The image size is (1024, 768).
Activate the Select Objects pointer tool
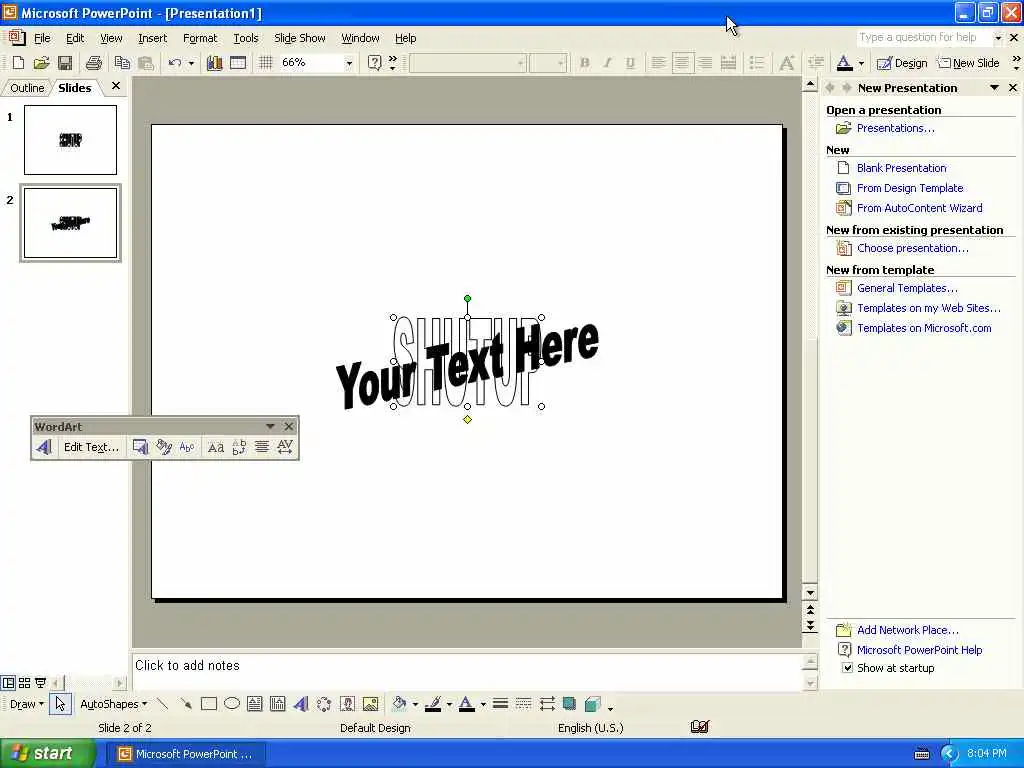pos(60,704)
